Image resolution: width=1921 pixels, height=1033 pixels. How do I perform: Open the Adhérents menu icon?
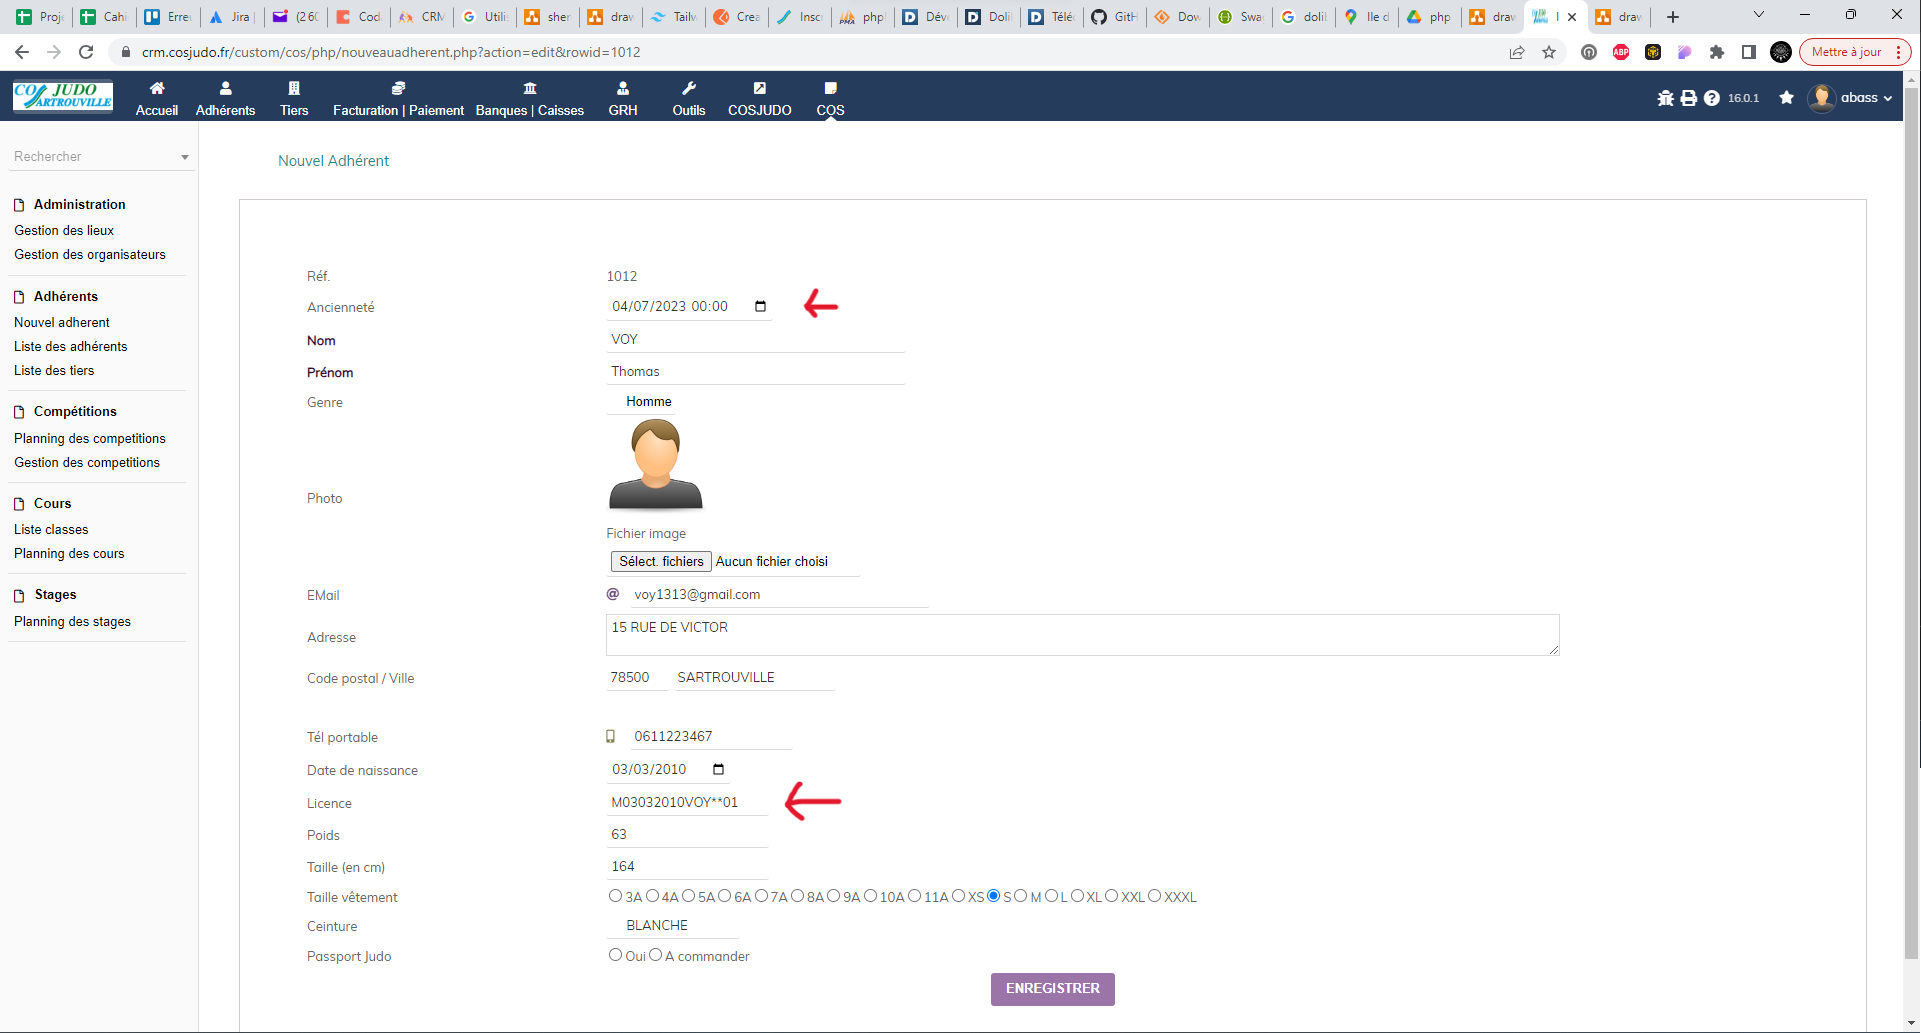click(x=225, y=88)
